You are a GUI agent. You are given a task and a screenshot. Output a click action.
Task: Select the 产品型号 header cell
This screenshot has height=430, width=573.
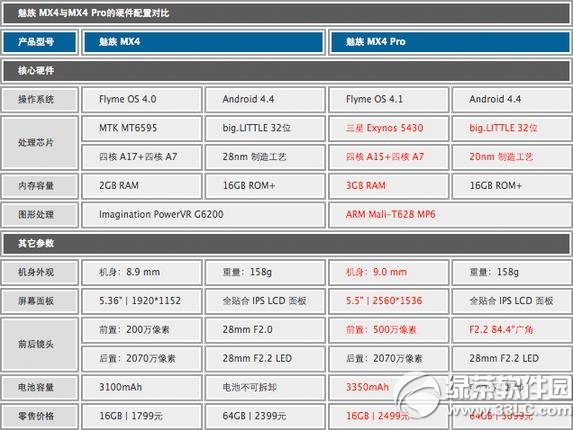pos(40,42)
